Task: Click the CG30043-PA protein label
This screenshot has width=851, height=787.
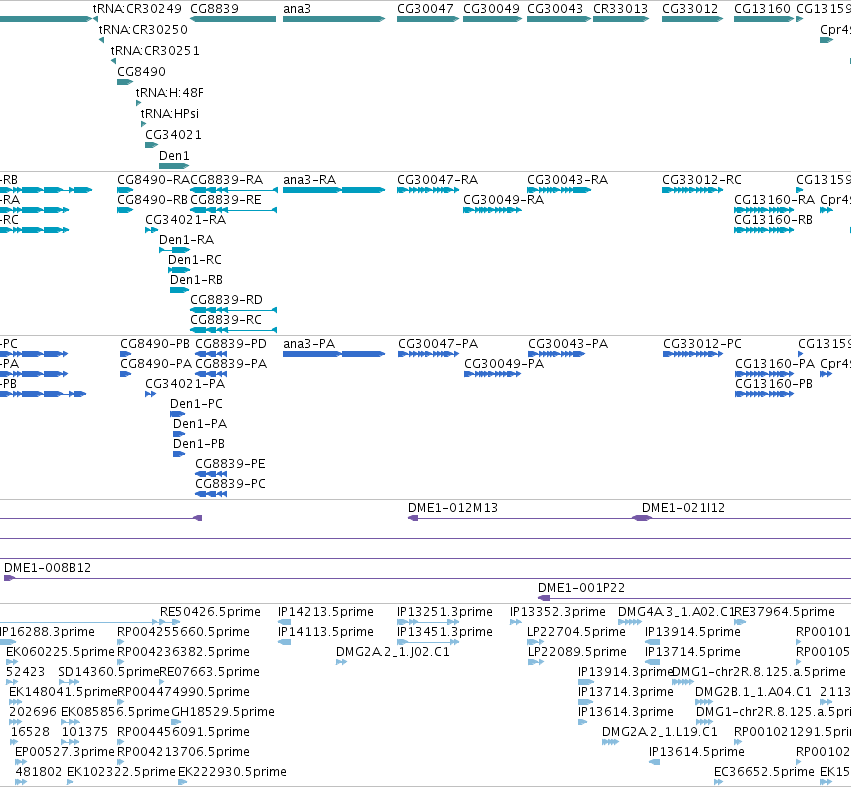Action: [x=568, y=344]
